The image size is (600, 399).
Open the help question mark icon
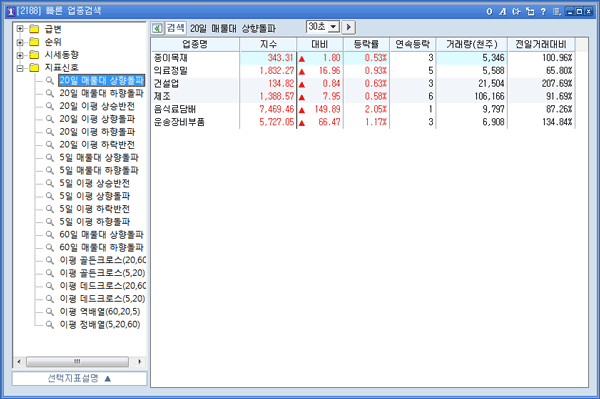pos(543,11)
